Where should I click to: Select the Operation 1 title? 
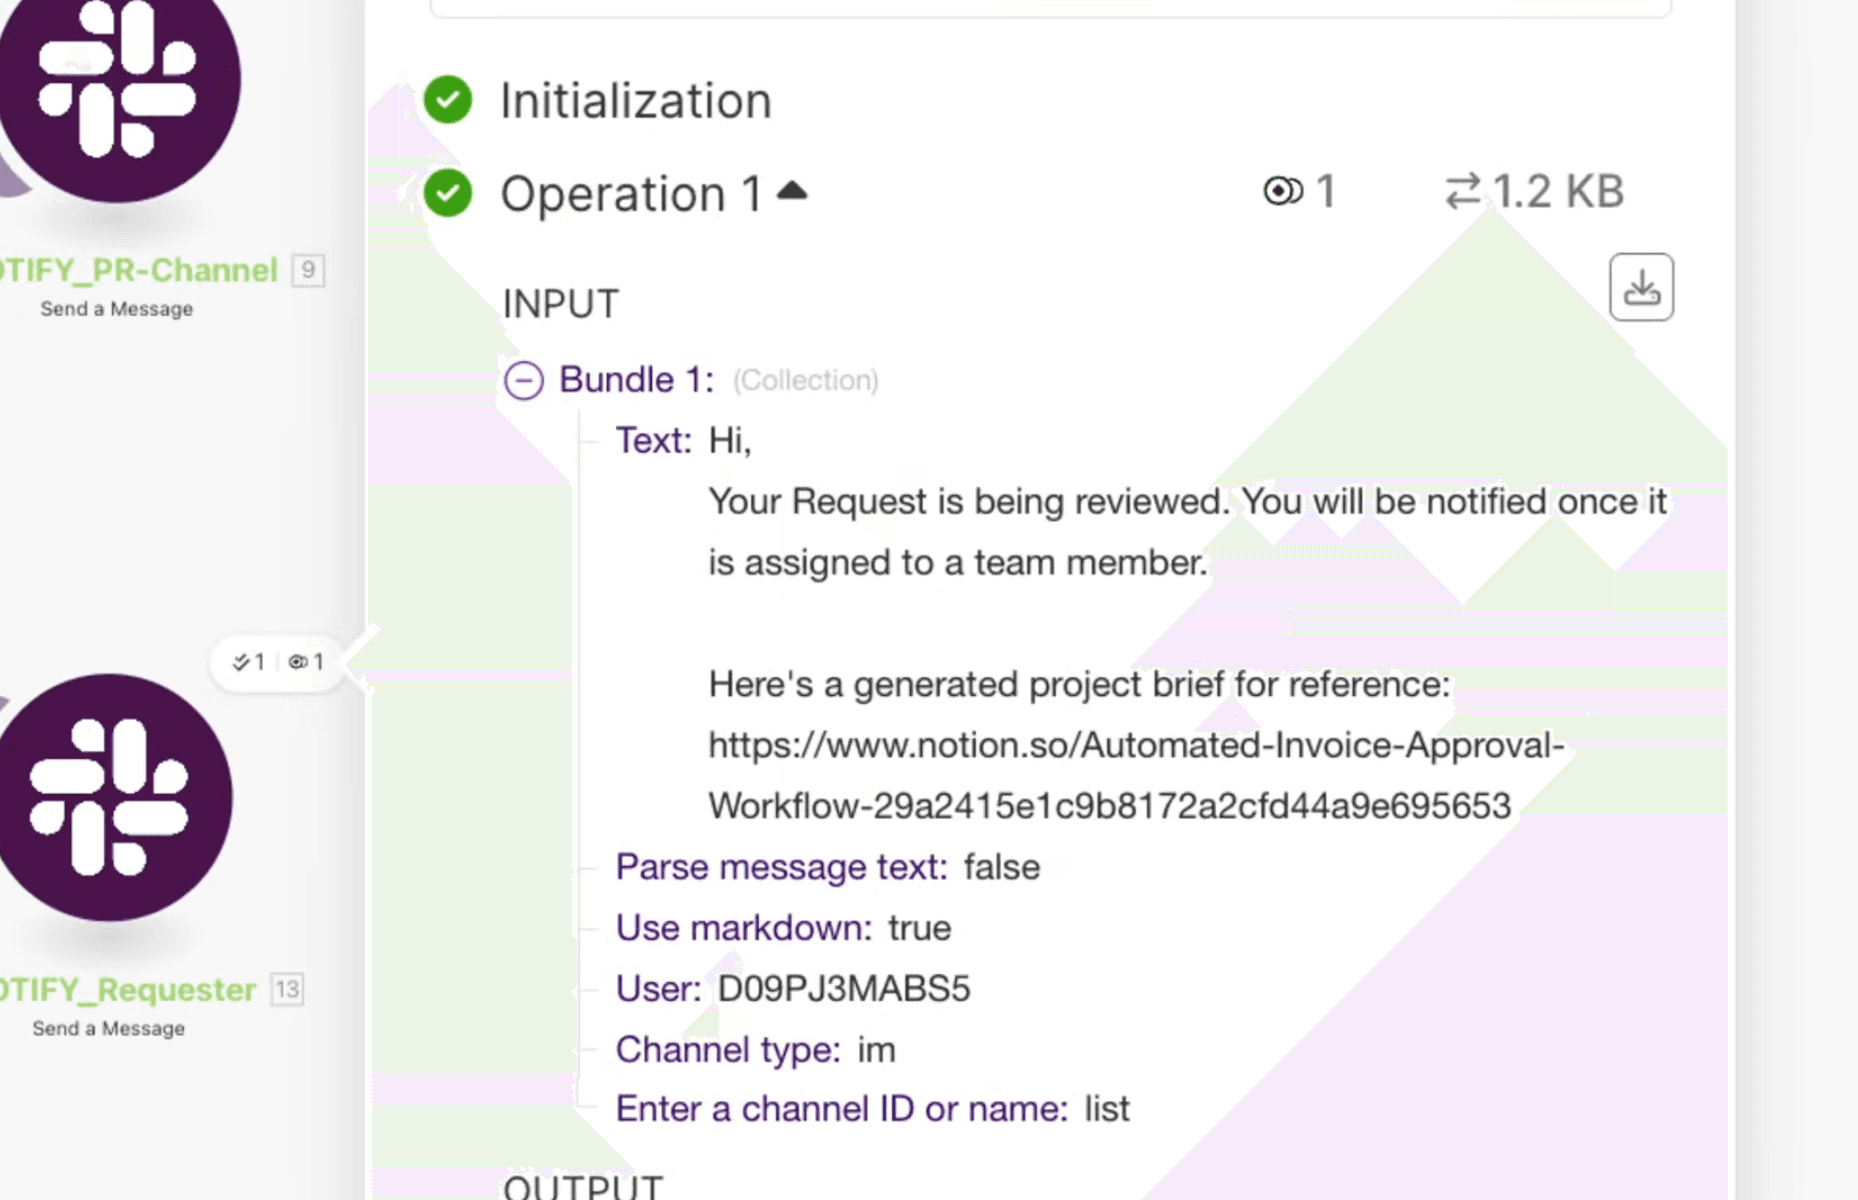[x=631, y=194]
